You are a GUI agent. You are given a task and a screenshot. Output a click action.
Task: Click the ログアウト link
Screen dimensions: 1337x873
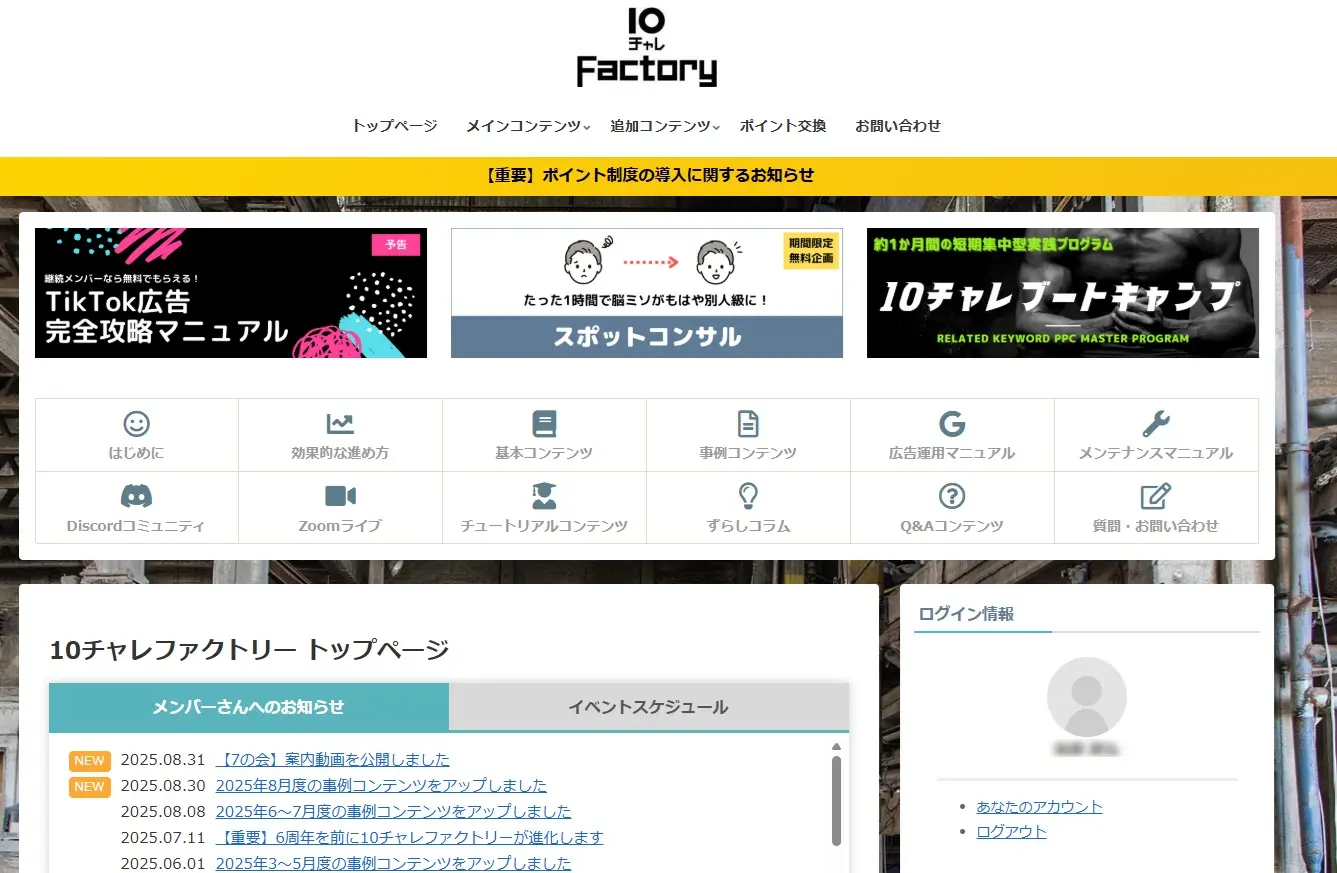[x=1011, y=832]
